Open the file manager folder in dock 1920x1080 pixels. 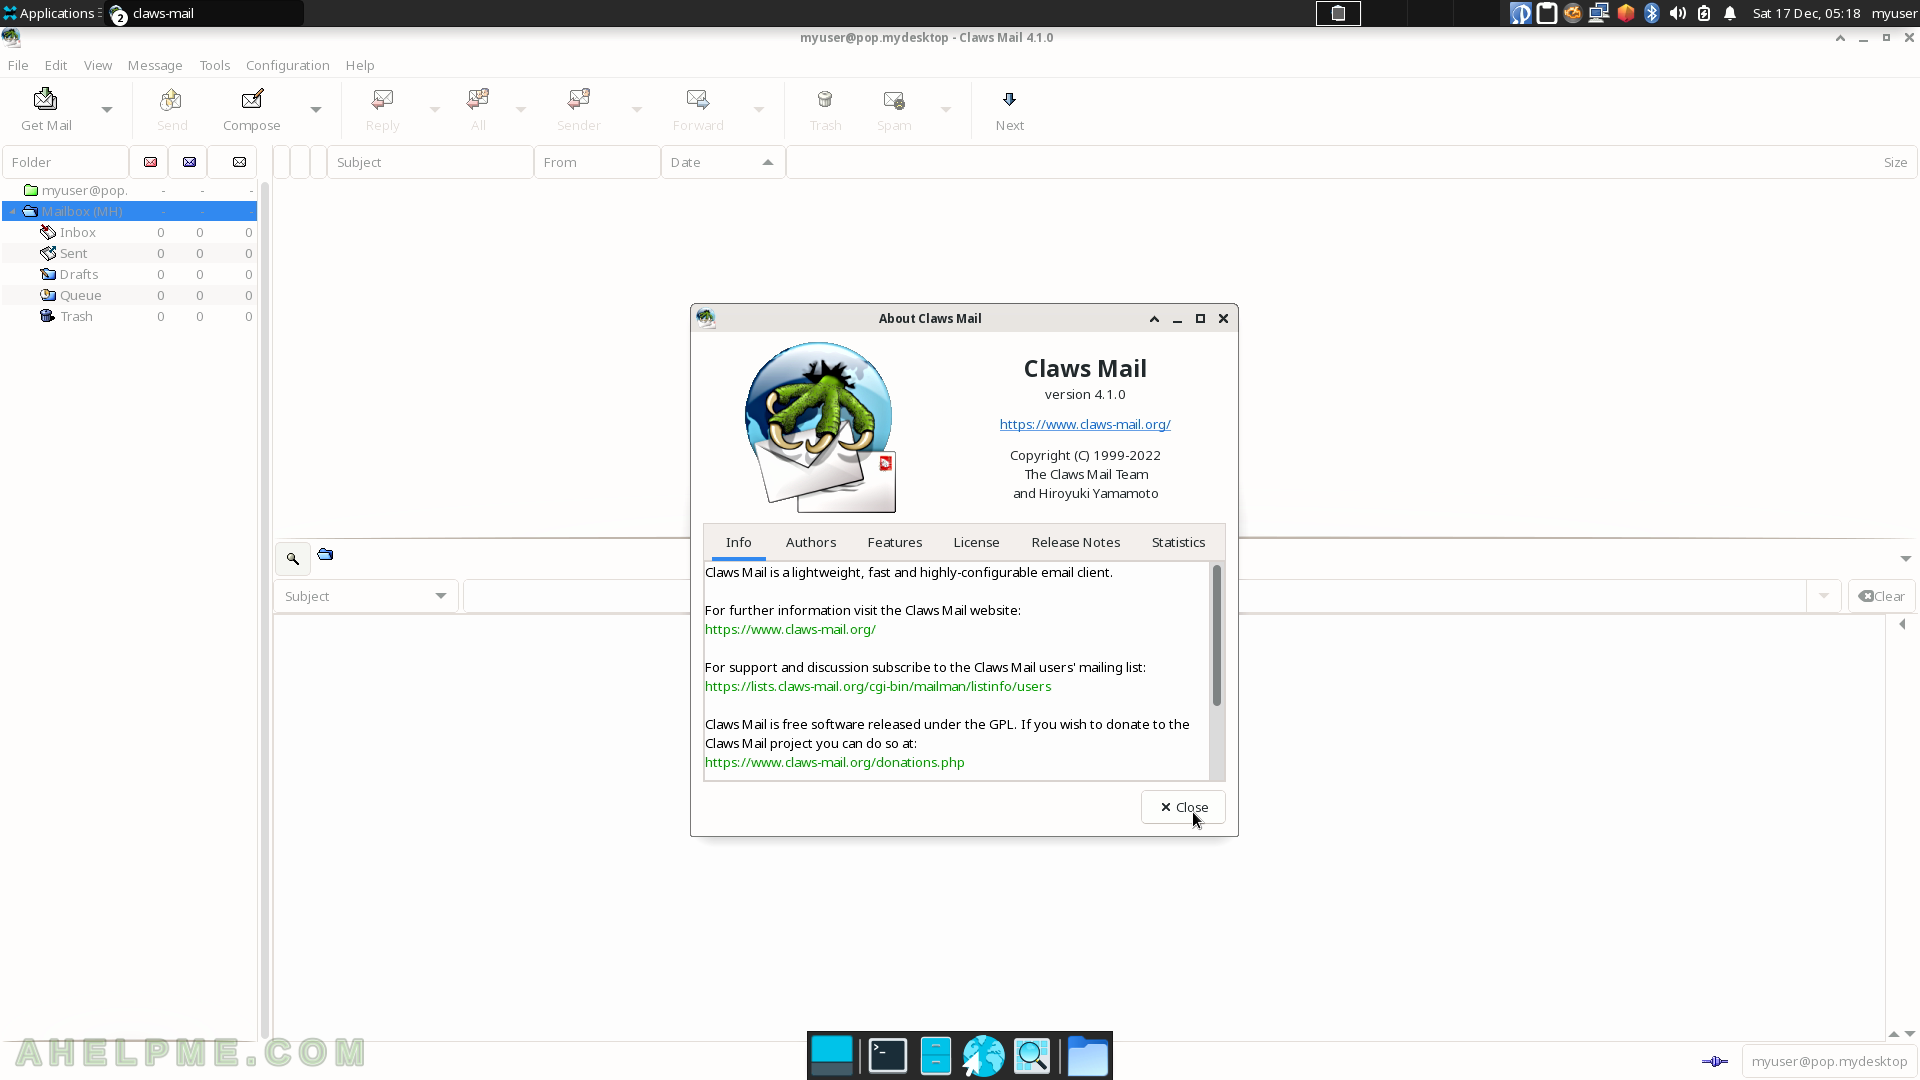pos(1087,1056)
